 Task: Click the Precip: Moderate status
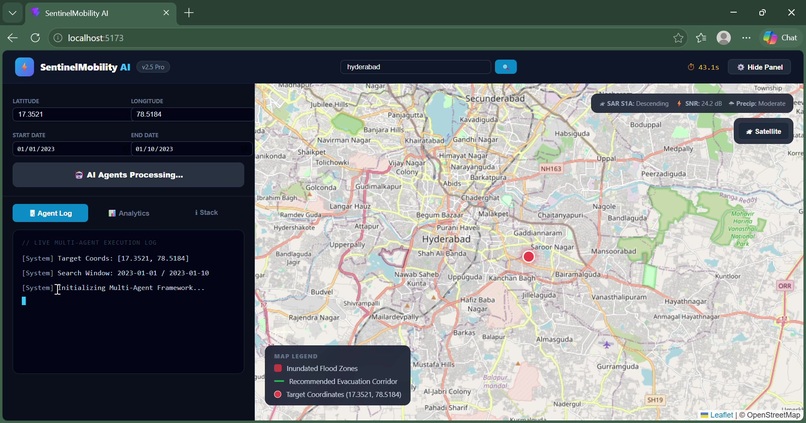(x=757, y=103)
